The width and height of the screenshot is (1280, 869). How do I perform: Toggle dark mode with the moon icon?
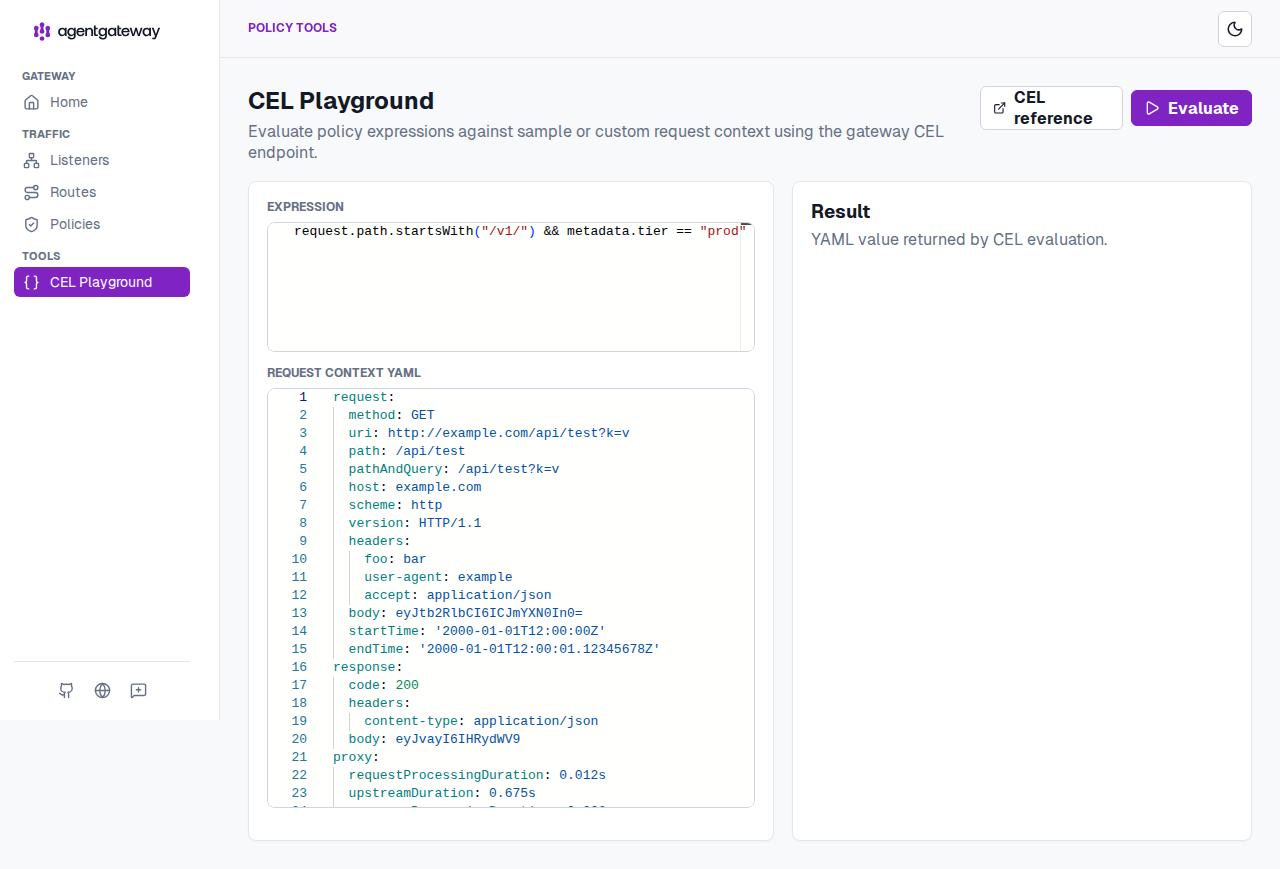tap(1235, 29)
